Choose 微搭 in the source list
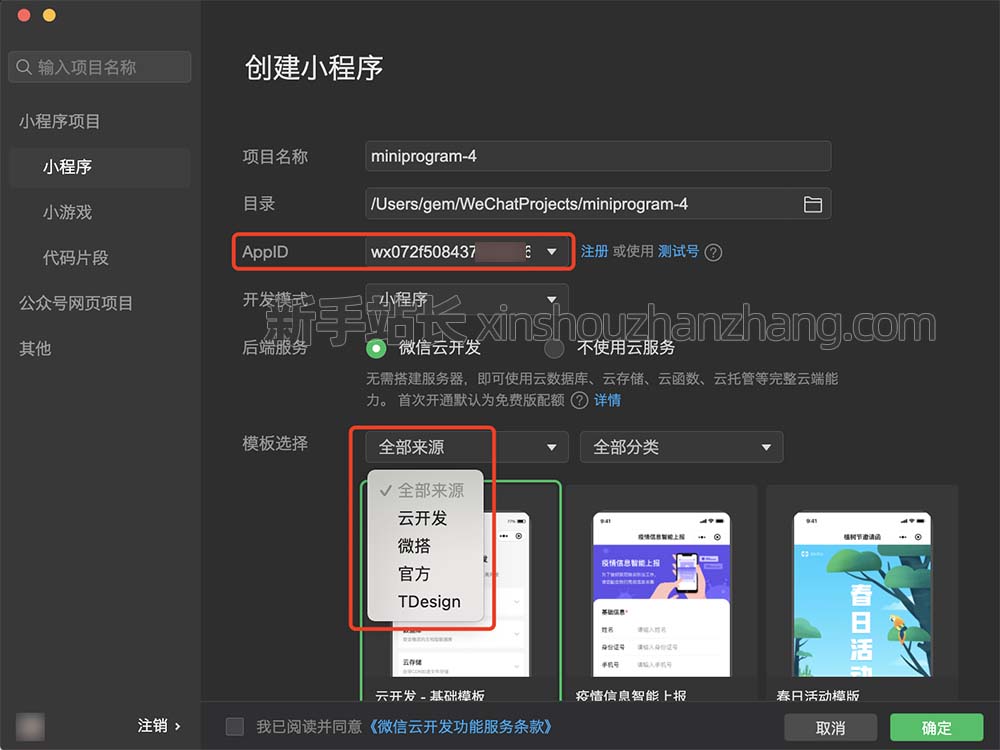This screenshot has height=750, width=1000. (x=425, y=546)
